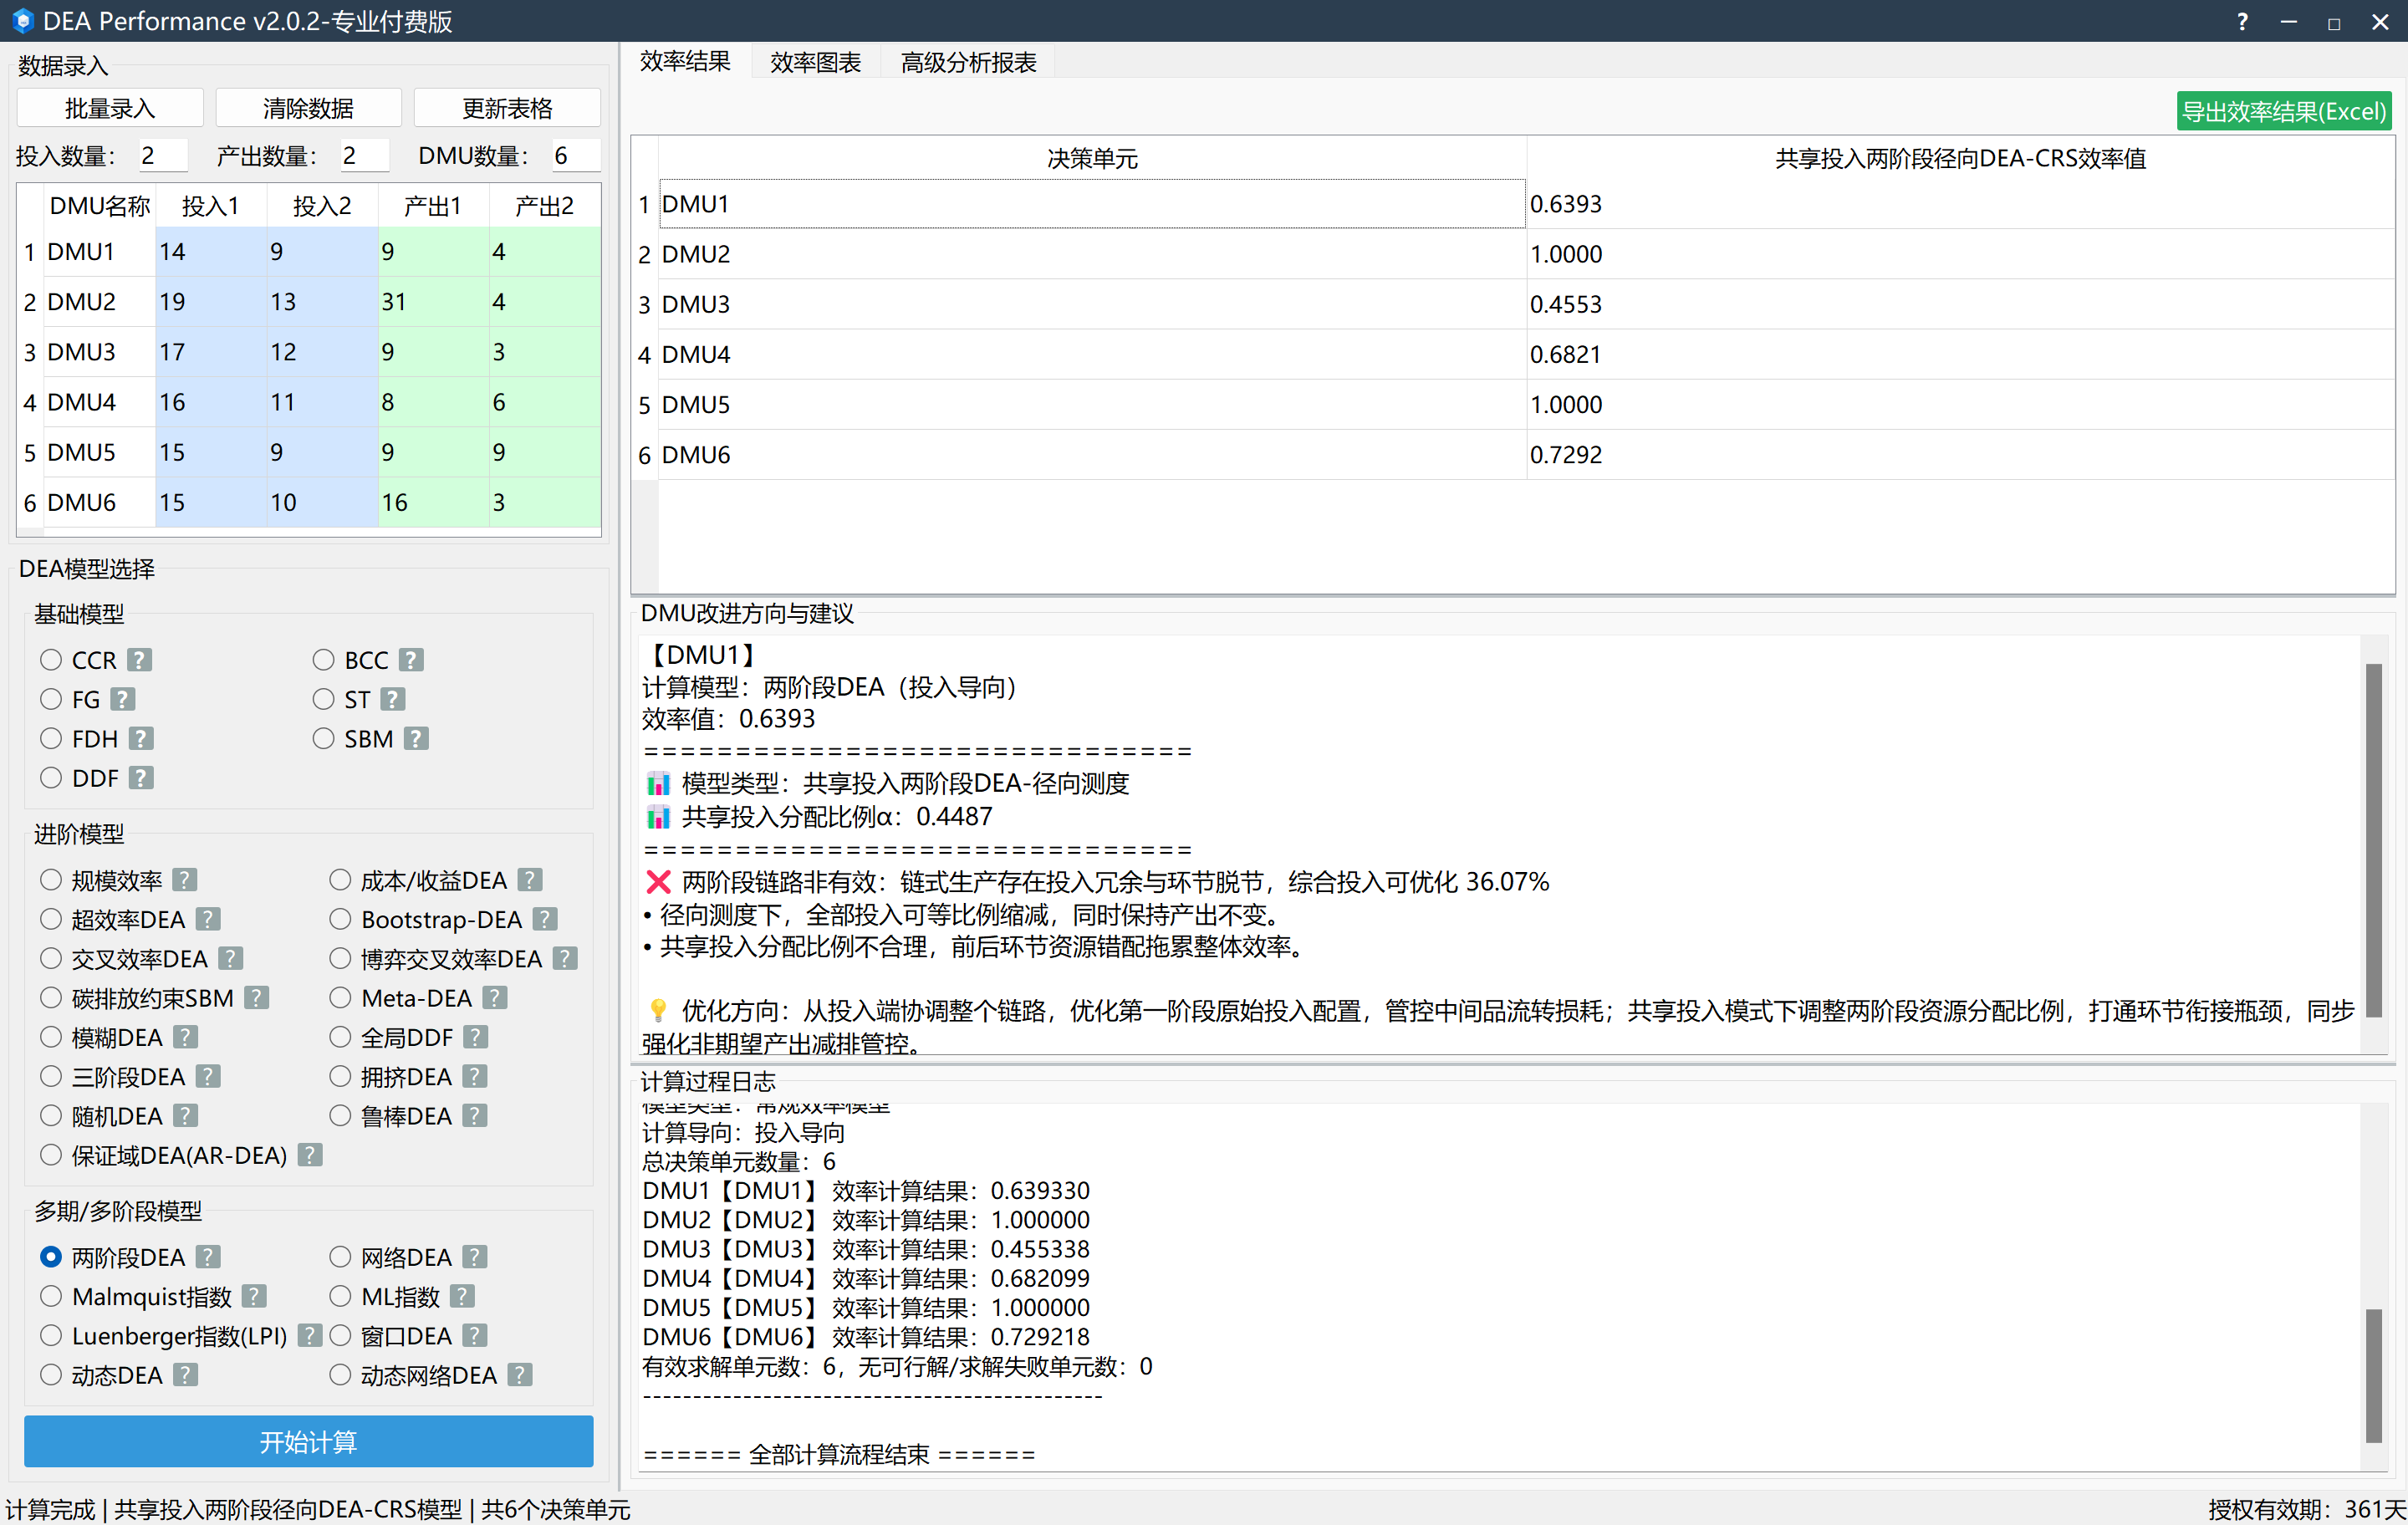Select 产出1 cell of DMU6 showing 16
This screenshot has height=1525, width=2408.
click(433, 502)
